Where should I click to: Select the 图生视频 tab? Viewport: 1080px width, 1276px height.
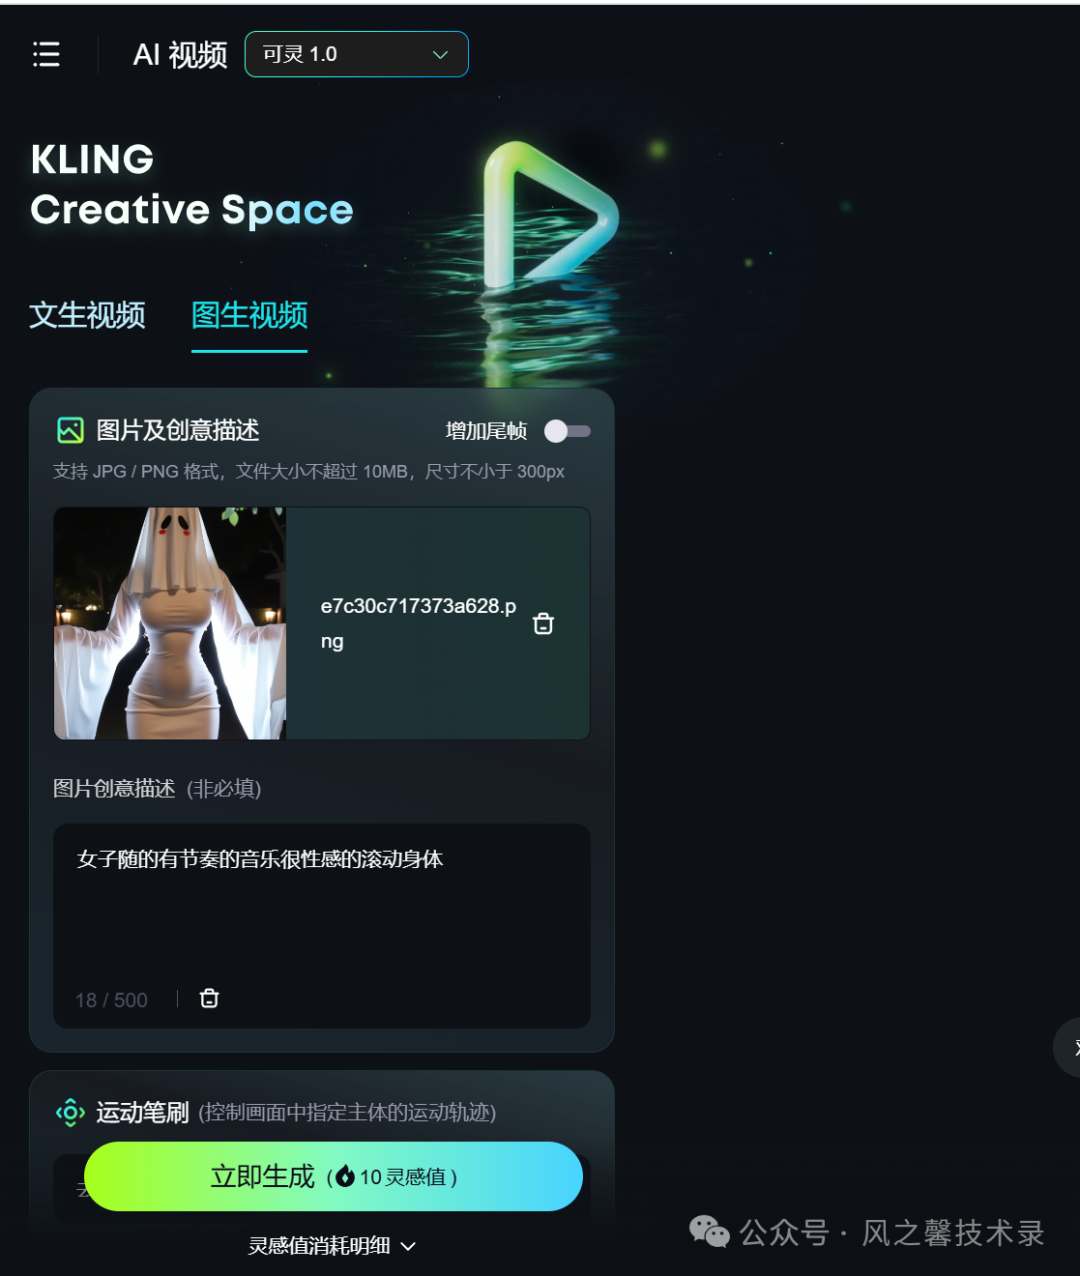[249, 315]
